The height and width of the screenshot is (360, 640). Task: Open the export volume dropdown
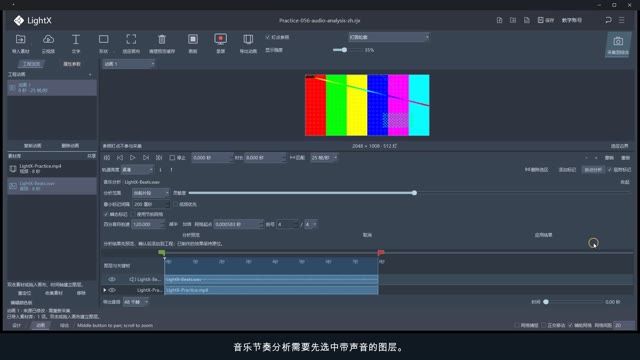click(x=136, y=302)
